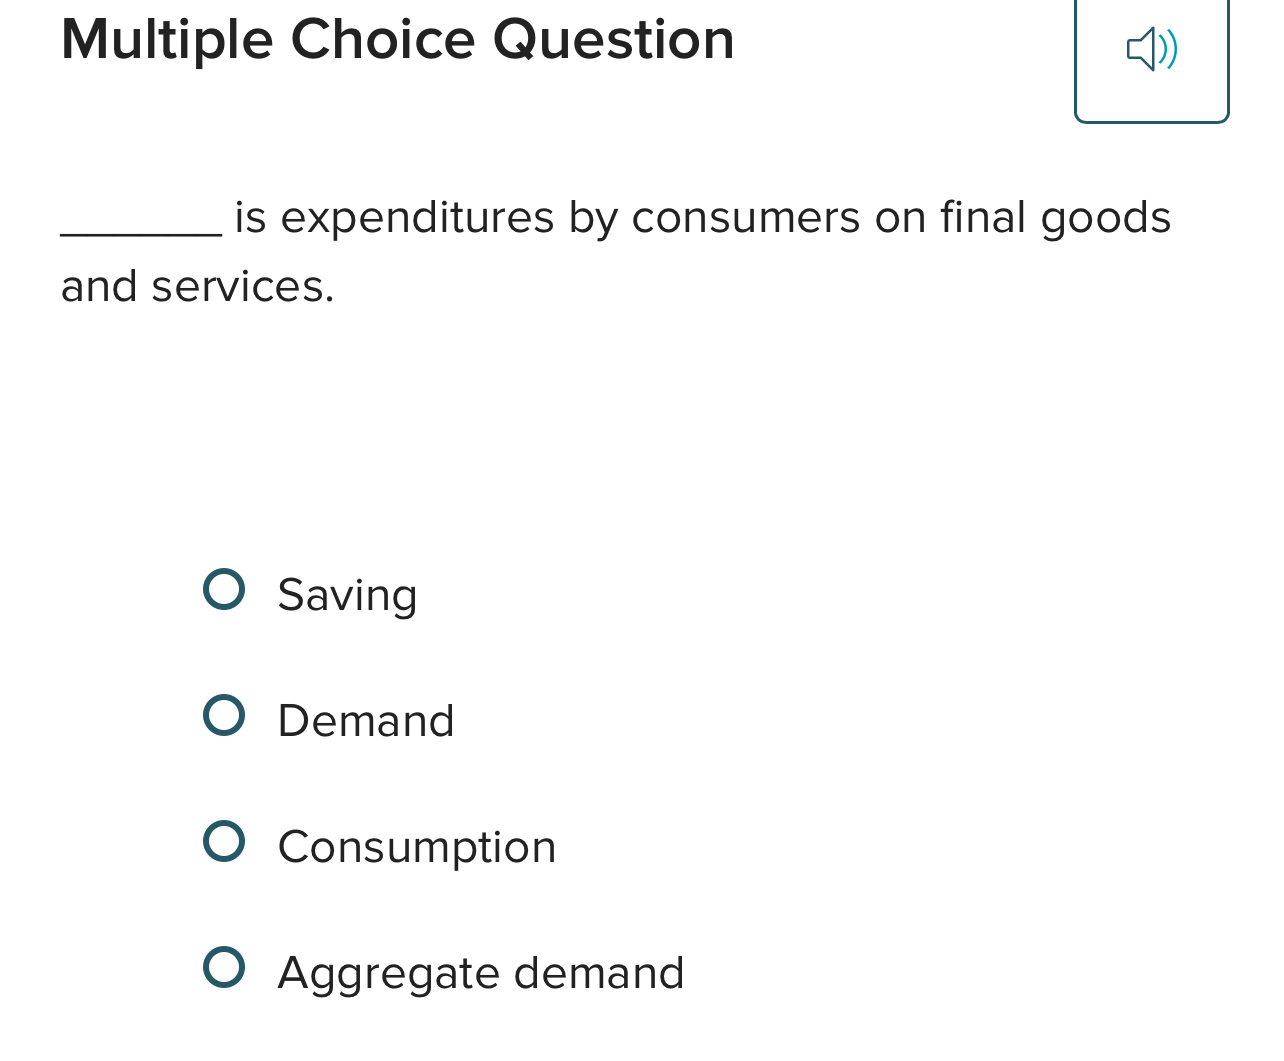Click the speaker icon to hear the question
1284x1061 pixels.
point(1152,48)
